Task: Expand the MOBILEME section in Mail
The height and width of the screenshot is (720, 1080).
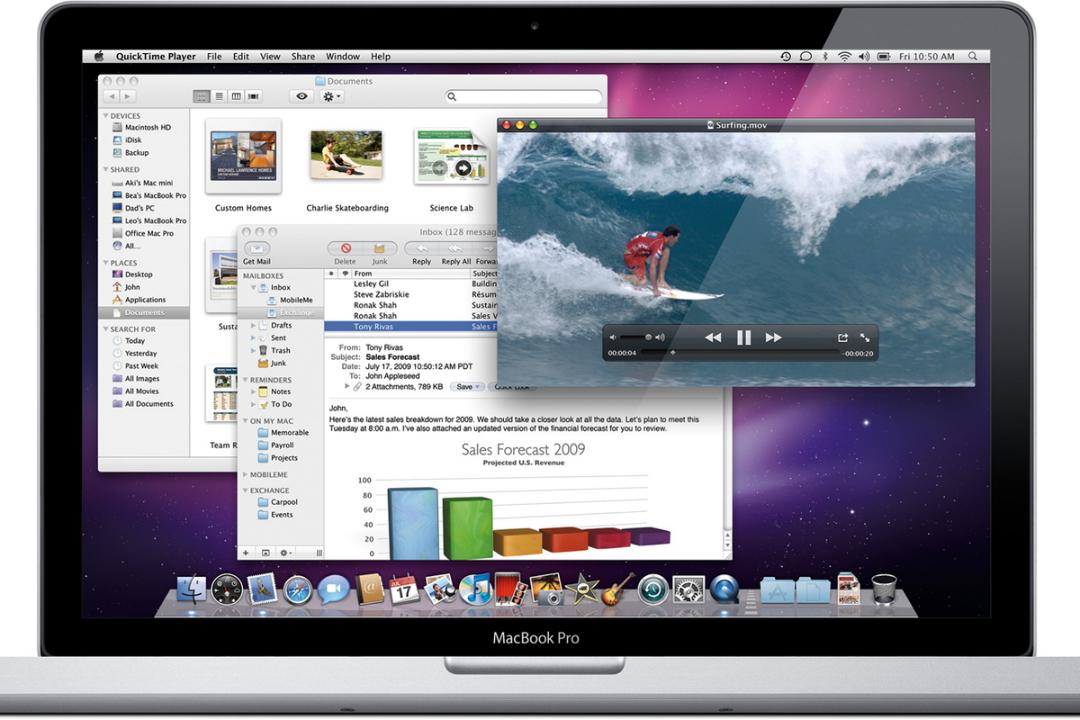Action: 245,475
